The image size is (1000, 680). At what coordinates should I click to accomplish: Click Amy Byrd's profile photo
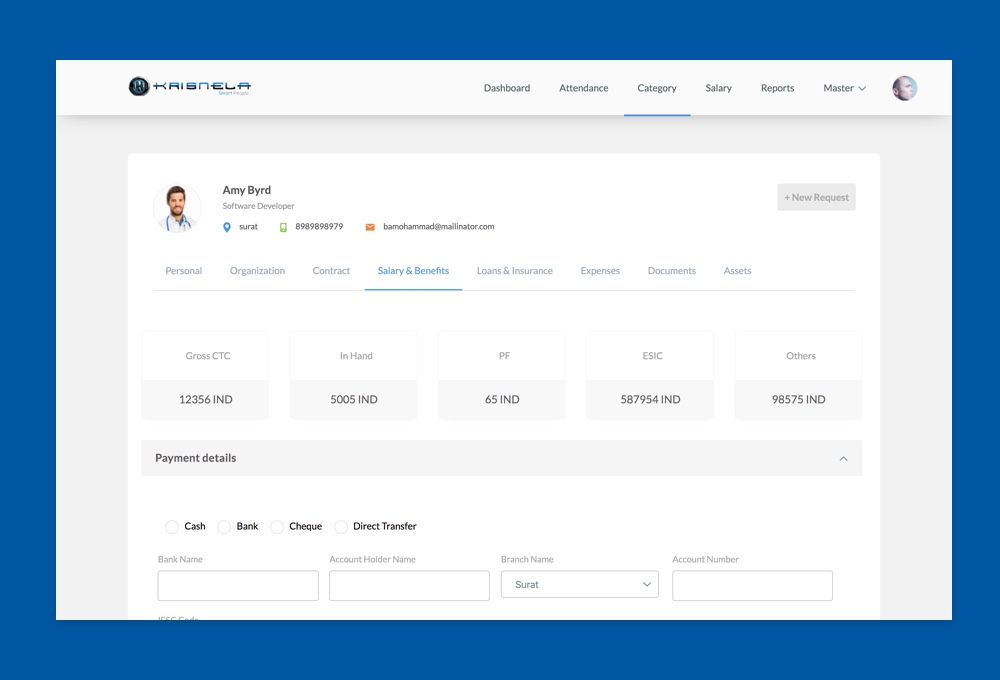tap(177, 209)
